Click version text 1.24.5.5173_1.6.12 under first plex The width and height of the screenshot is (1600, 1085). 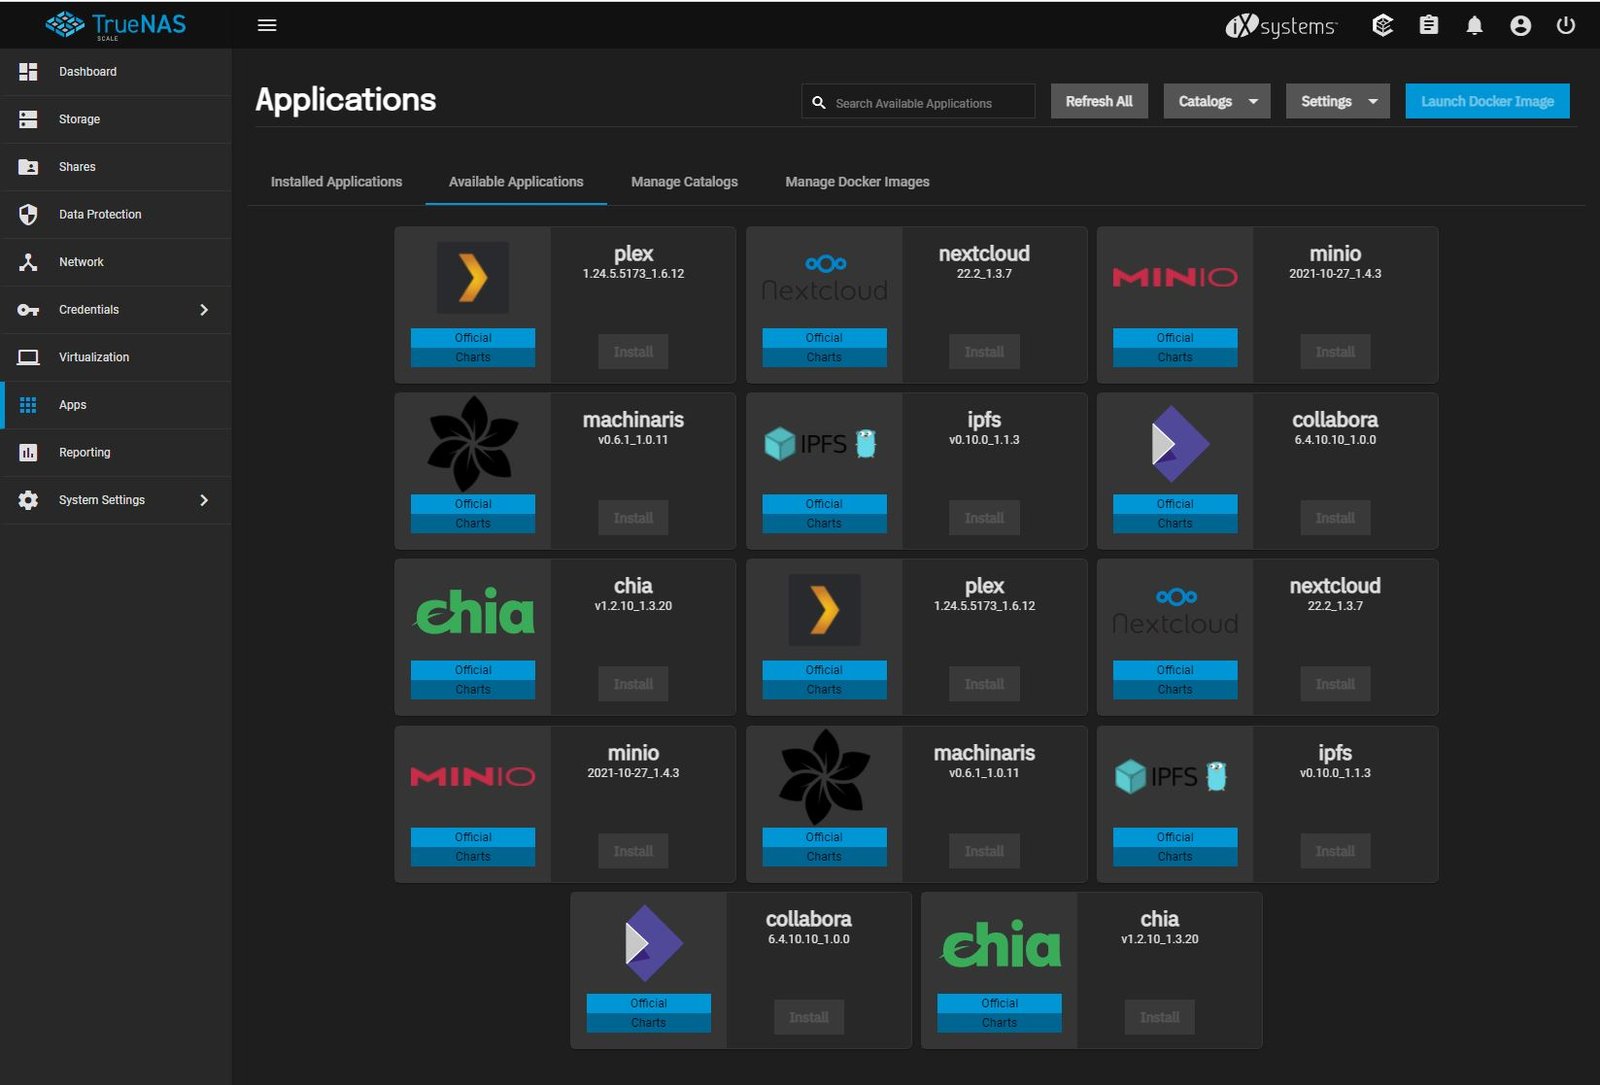pyautogui.click(x=633, y=274)
